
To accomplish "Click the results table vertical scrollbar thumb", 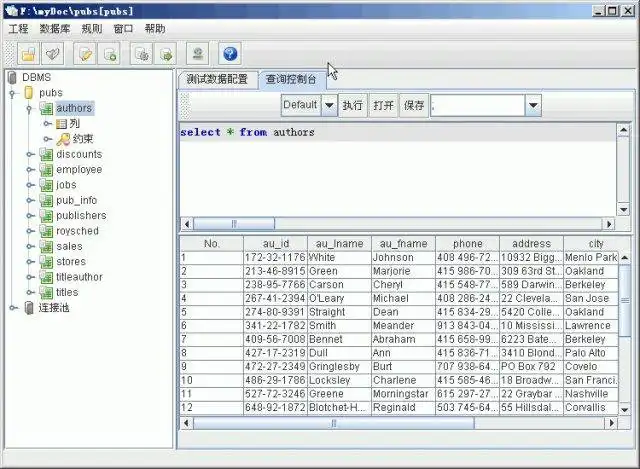I will tap(624, 301).
